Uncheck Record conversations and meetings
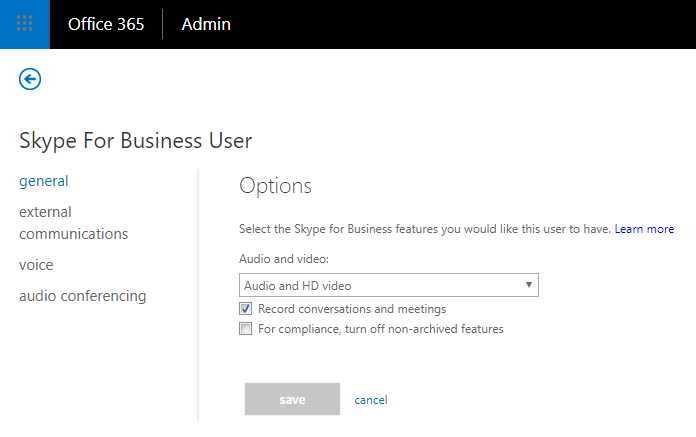 click(x=245, y=309)
